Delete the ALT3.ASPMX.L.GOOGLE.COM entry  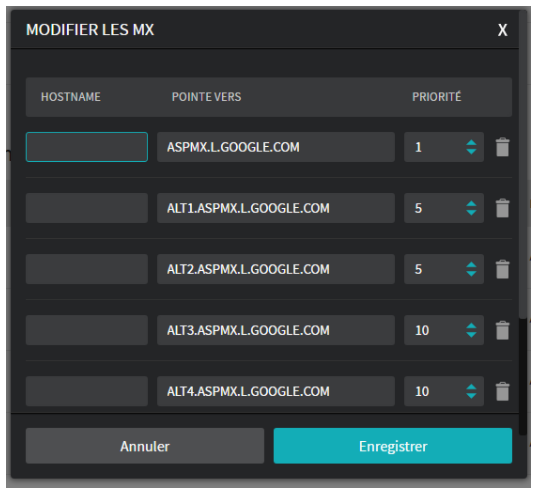[503, 330]
